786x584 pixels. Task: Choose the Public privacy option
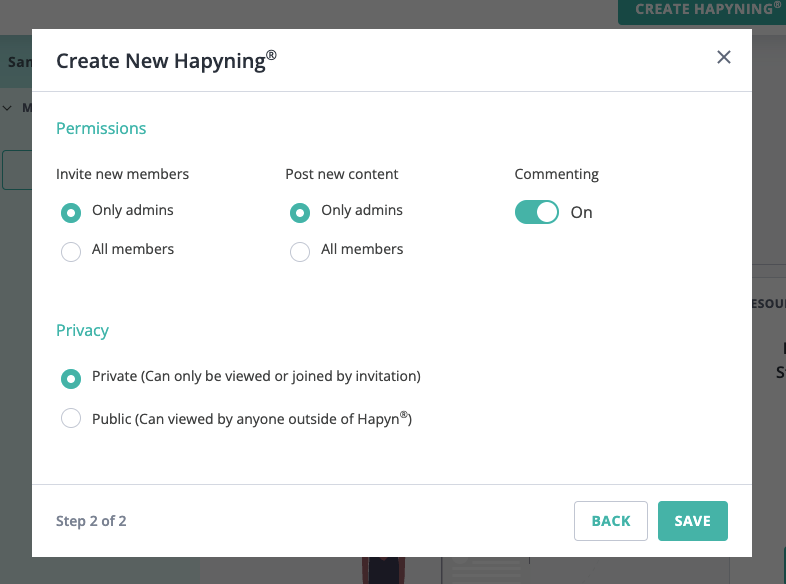(x=71, y=418)
